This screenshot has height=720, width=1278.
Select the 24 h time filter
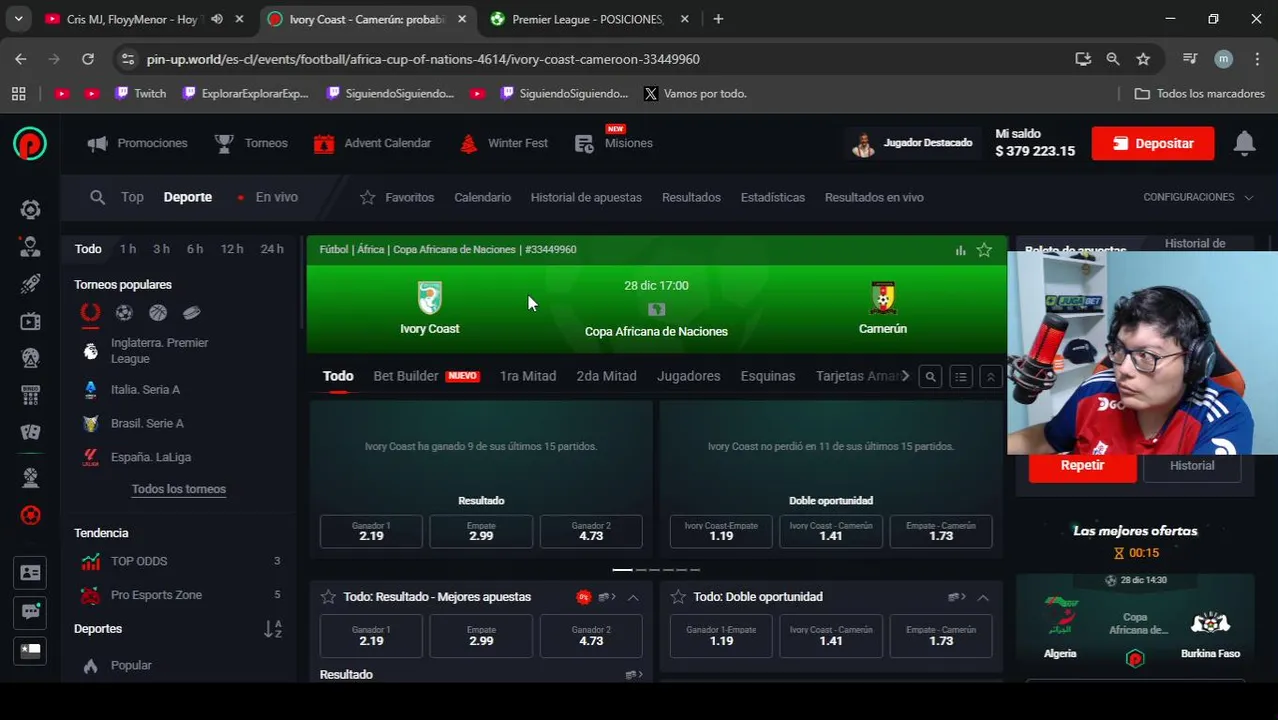point(272,249)
